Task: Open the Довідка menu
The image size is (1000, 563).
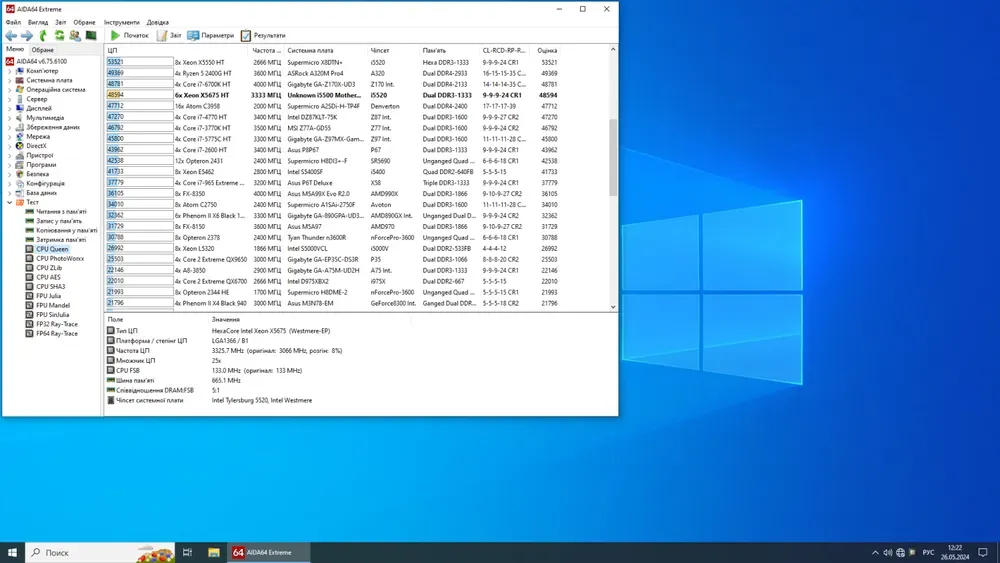Action: (158, 22)
